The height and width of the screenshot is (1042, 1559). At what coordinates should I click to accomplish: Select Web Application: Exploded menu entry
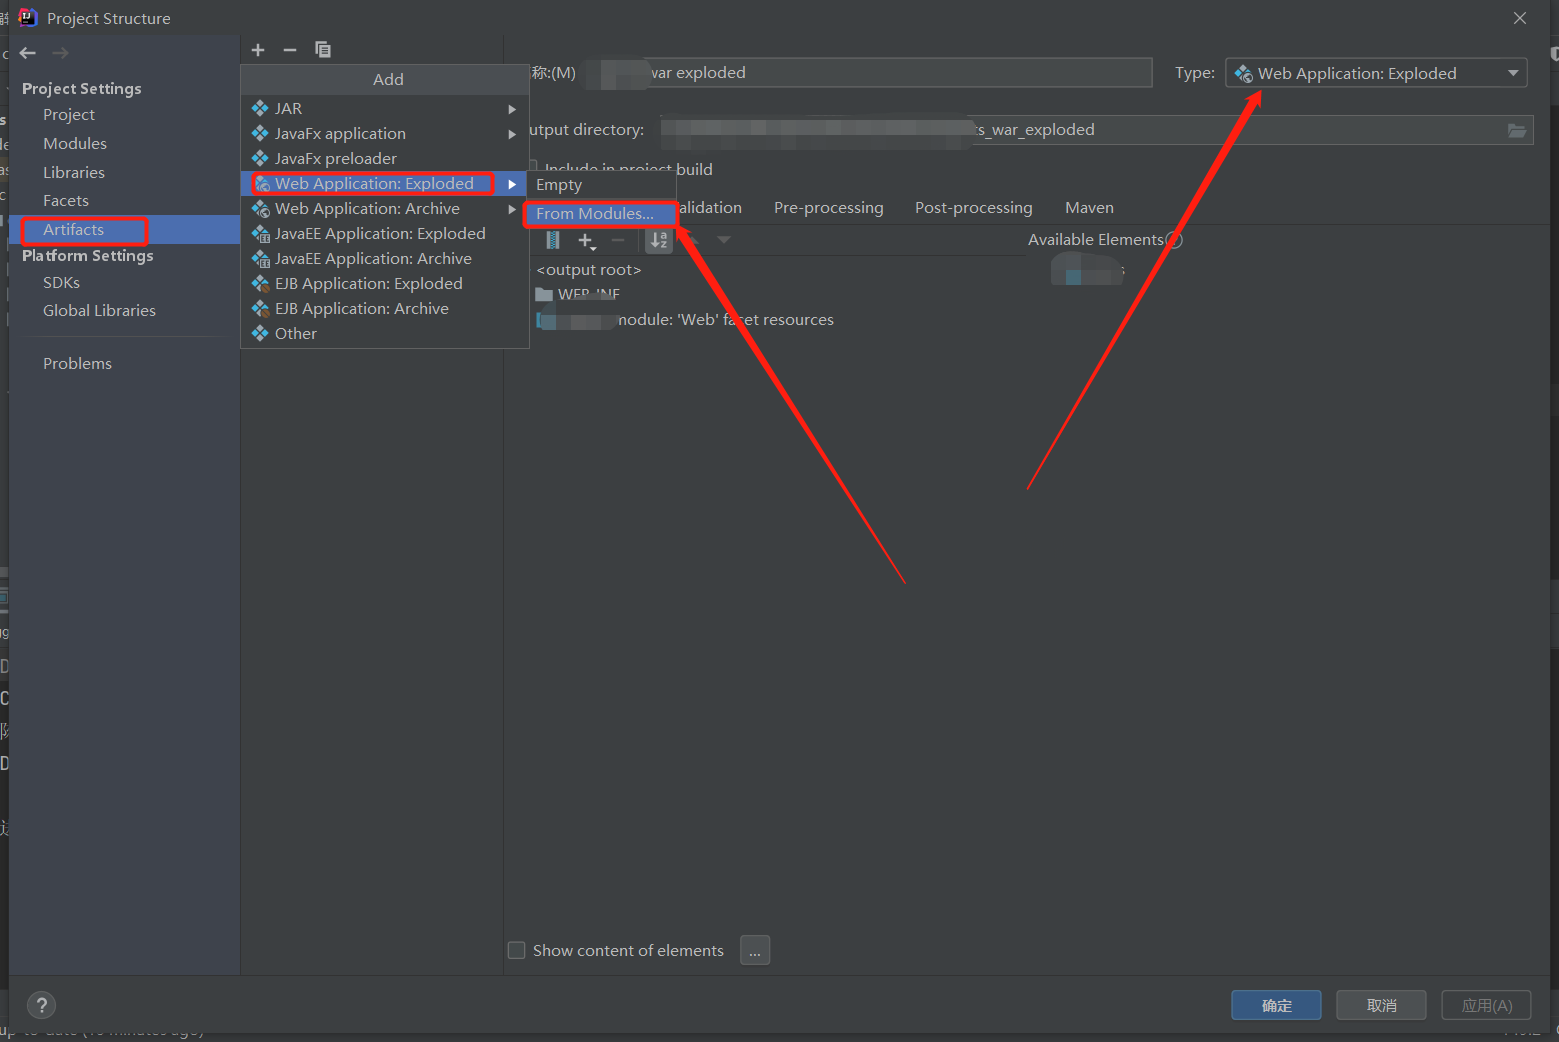click(384, 183)
